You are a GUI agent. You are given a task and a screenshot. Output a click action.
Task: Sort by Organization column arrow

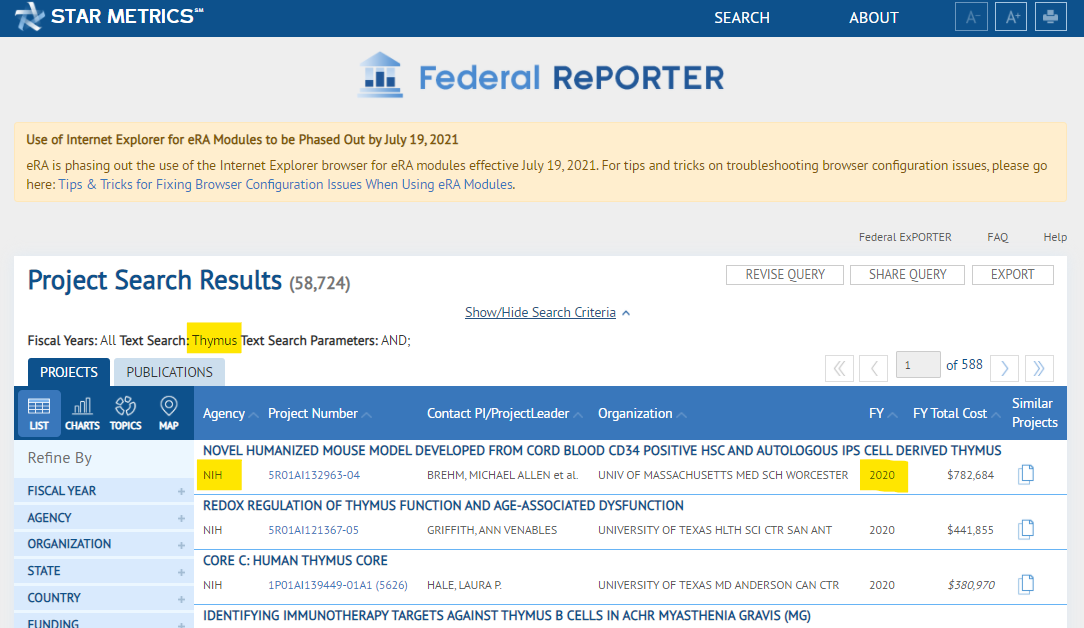click(682, 415)
